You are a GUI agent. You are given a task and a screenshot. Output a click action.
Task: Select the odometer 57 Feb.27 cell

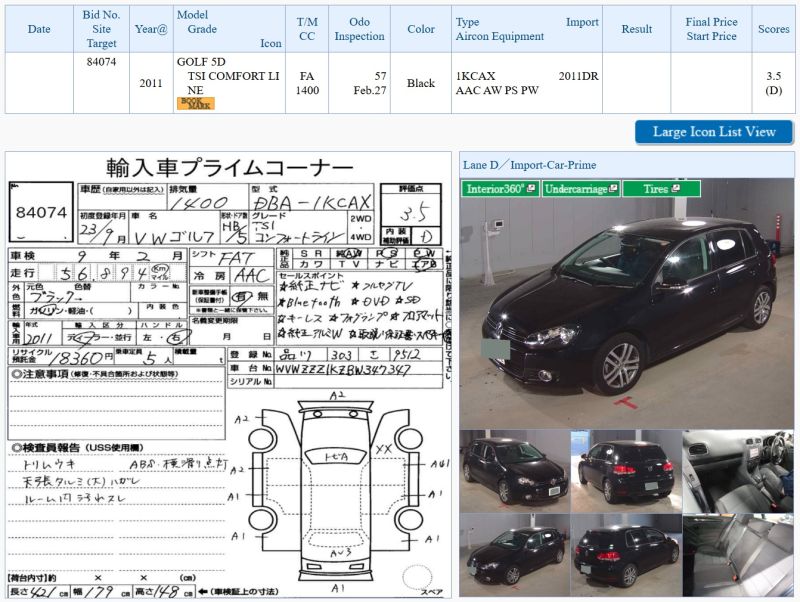[359, 83]
